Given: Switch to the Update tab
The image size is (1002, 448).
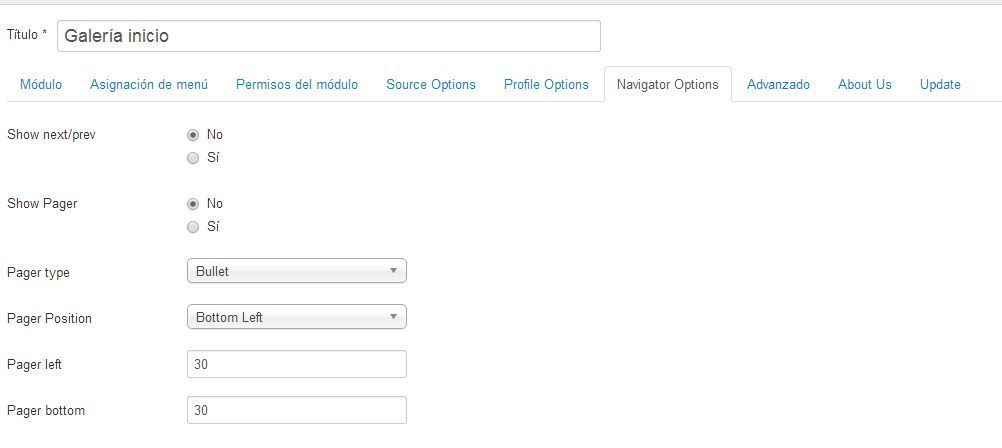Looking at the screenshot, I should 940,84.
